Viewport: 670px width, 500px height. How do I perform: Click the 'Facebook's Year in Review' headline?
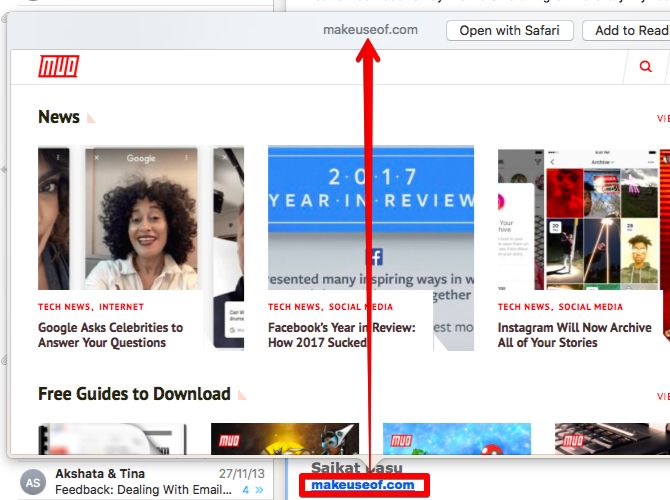pyautogui.click(x=341, y=335)
